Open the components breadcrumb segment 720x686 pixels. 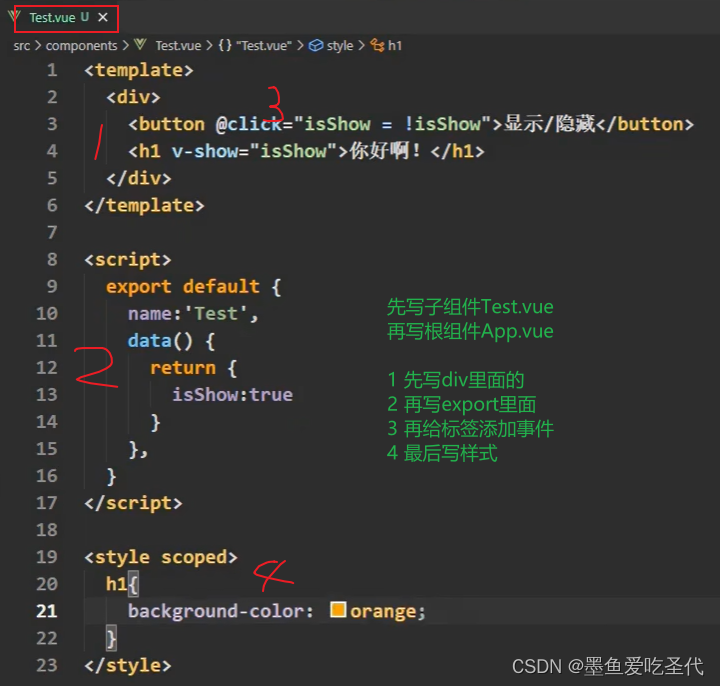tap(81, 45)
